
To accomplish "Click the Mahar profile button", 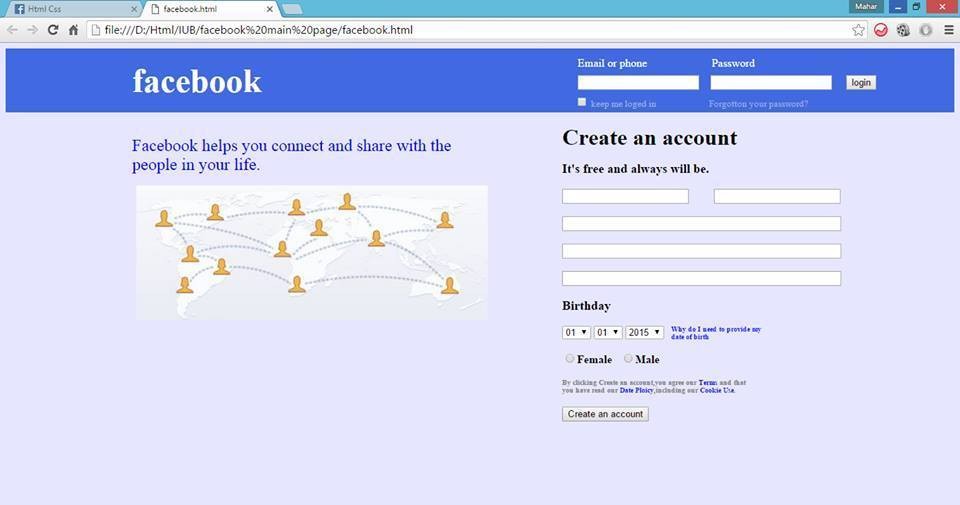I will [866, 7].
